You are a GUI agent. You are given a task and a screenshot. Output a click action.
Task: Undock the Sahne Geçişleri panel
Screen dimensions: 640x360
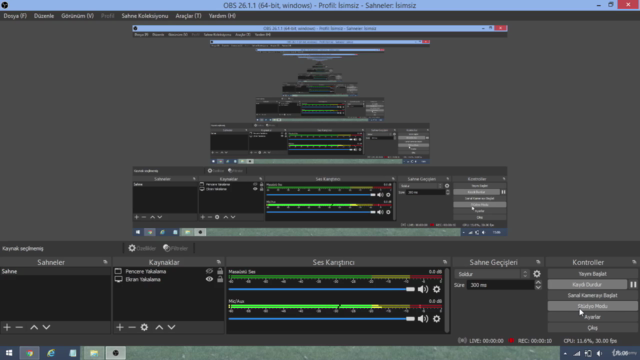pyautogui.click(x=538, y=262)
